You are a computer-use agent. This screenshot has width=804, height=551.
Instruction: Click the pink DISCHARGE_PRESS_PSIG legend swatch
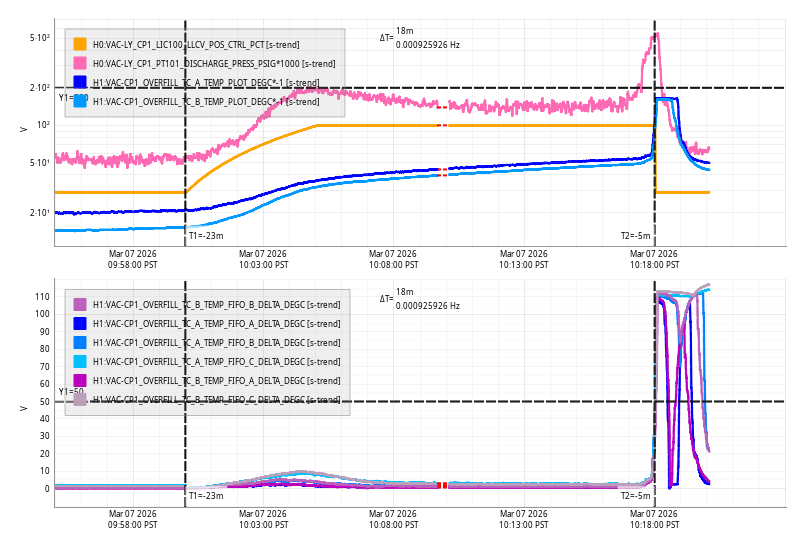click(80, 63)
